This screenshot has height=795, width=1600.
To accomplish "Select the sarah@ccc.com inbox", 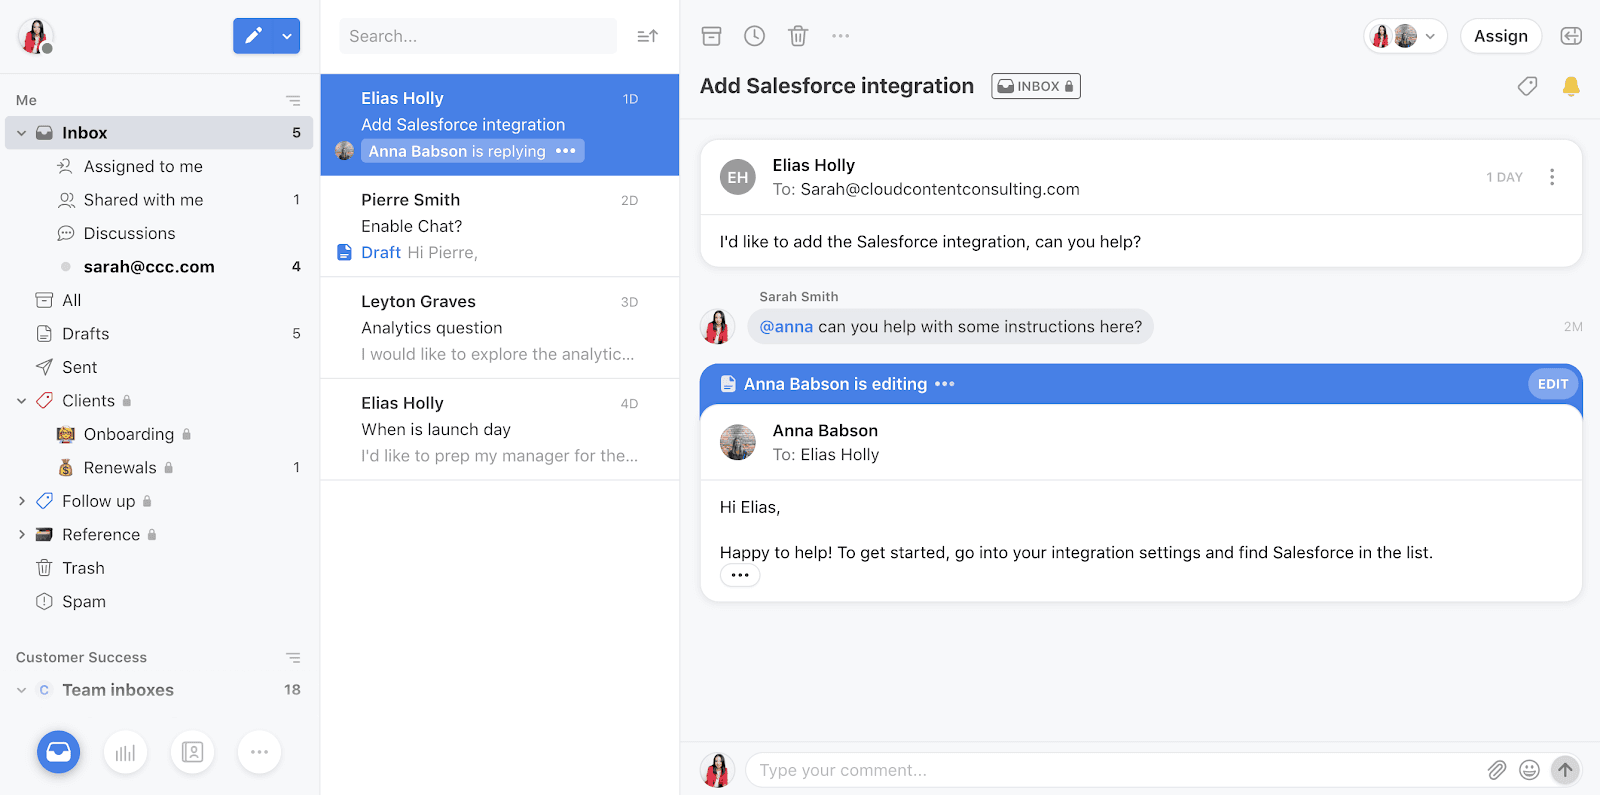I will [x=149, y=267].
